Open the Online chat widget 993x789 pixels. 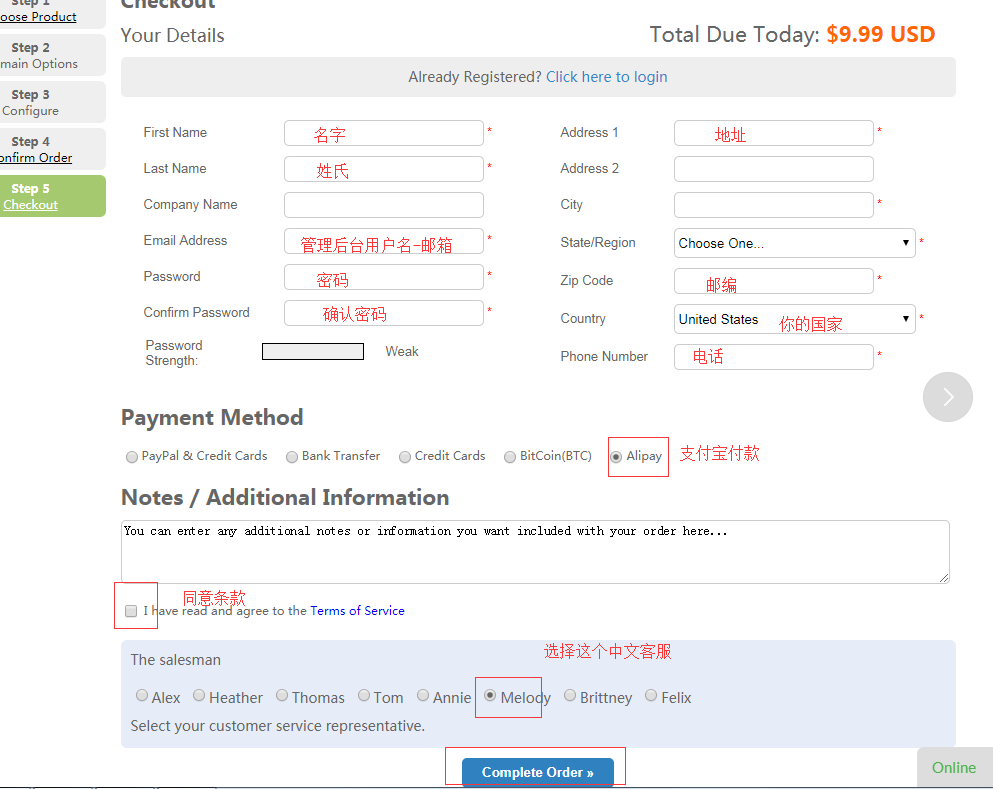click(953, 768)
